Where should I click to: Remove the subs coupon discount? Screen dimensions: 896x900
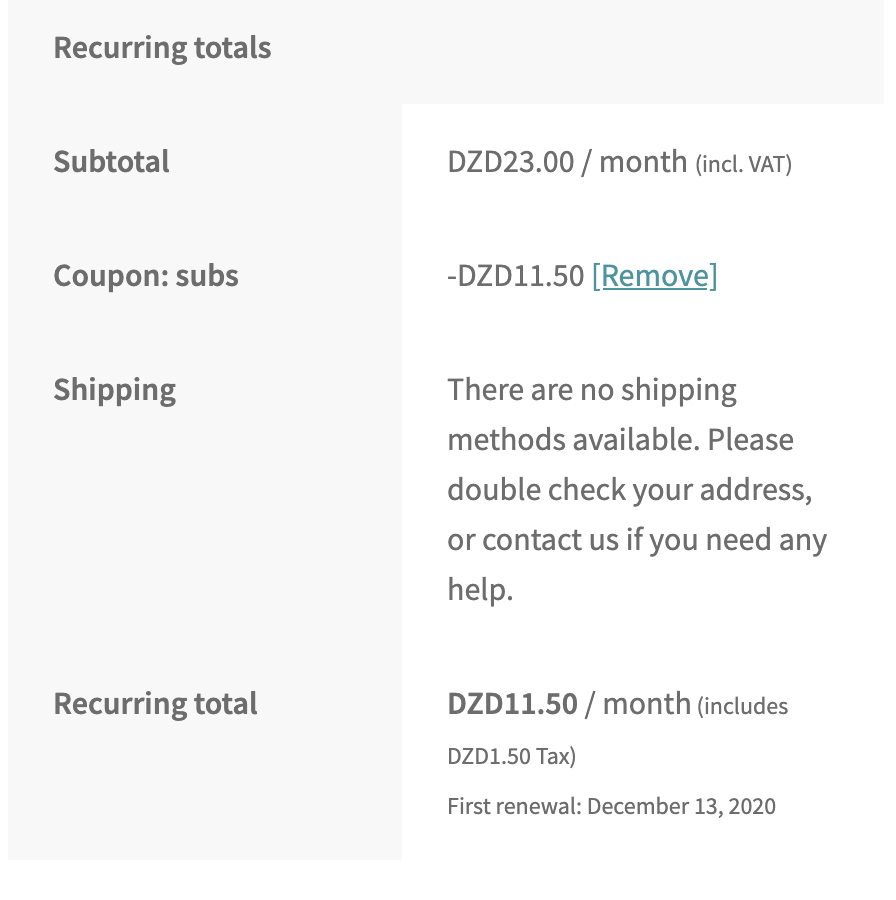[x=655, y=276]
